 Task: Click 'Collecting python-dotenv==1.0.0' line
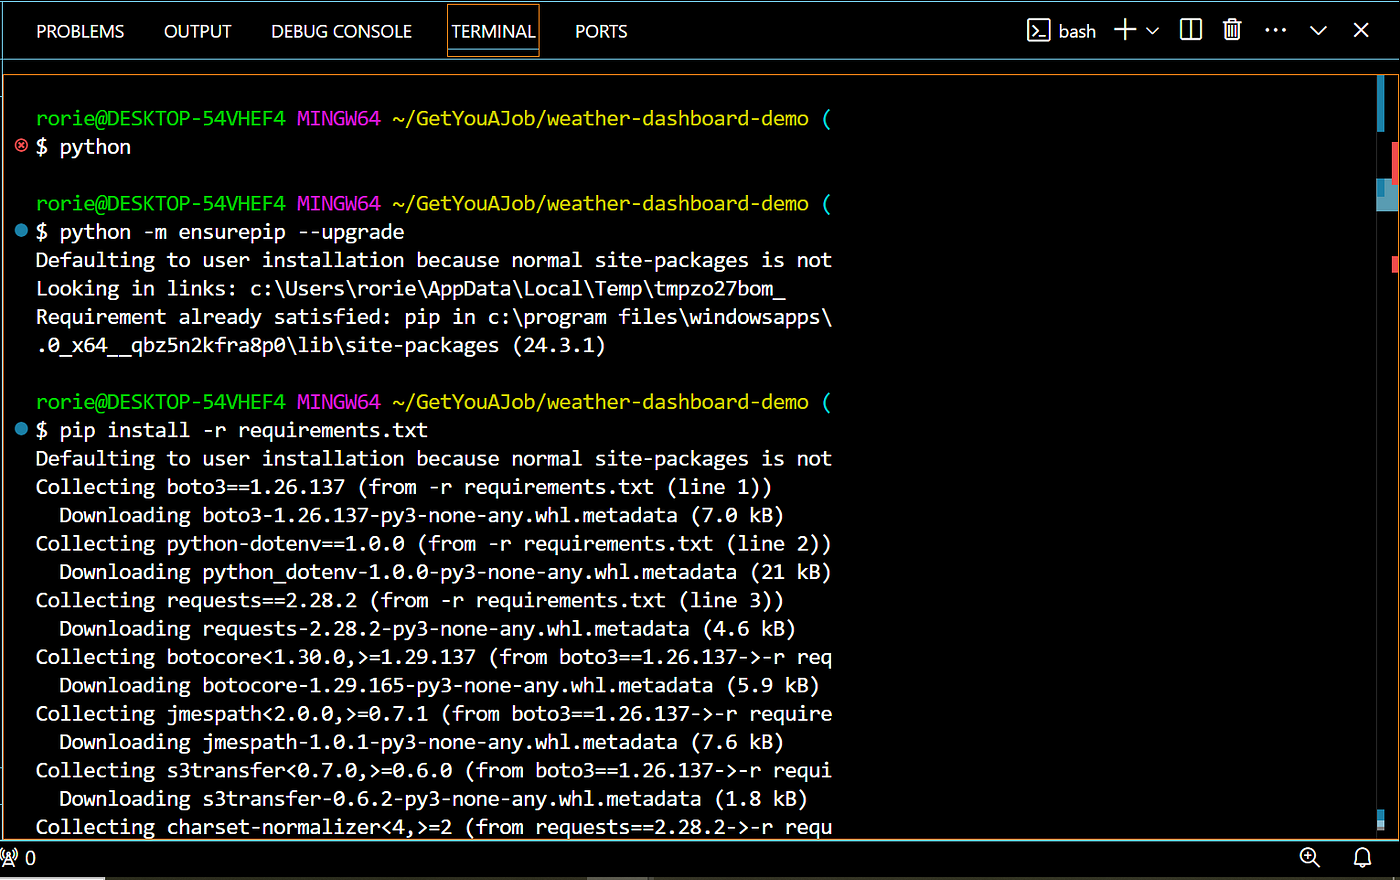tap(434, 544)
